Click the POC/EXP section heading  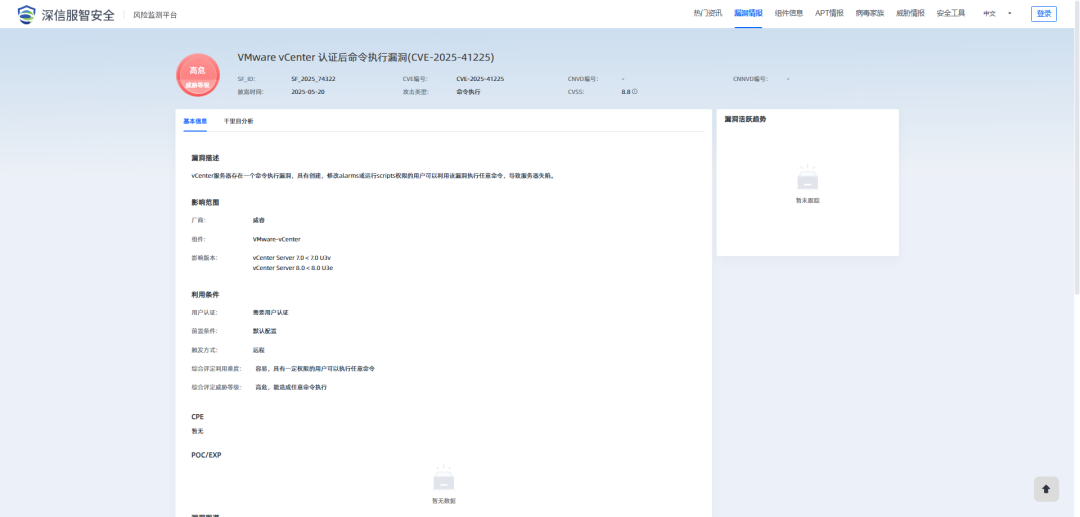coord(206,455)
